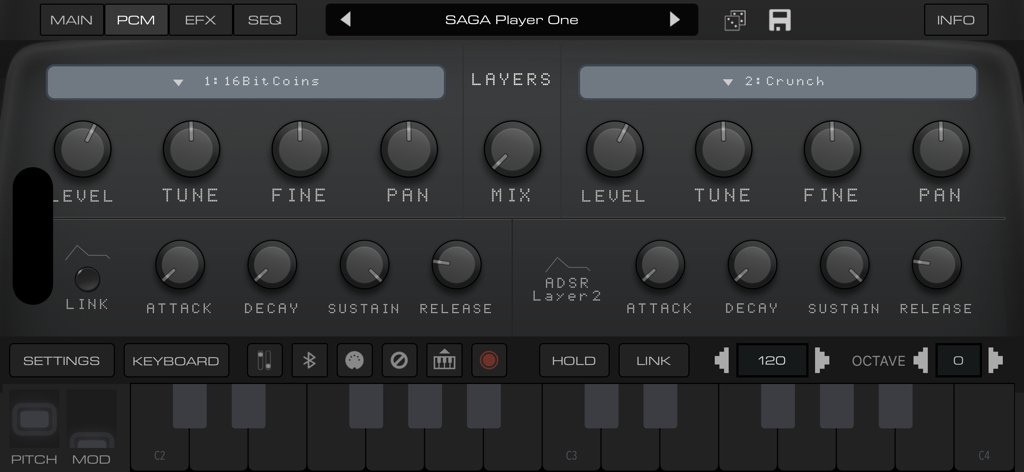Click the panic/stop circle-slash icon
The width and height of the screenshot is (1024, 472).
pos(399,360)
